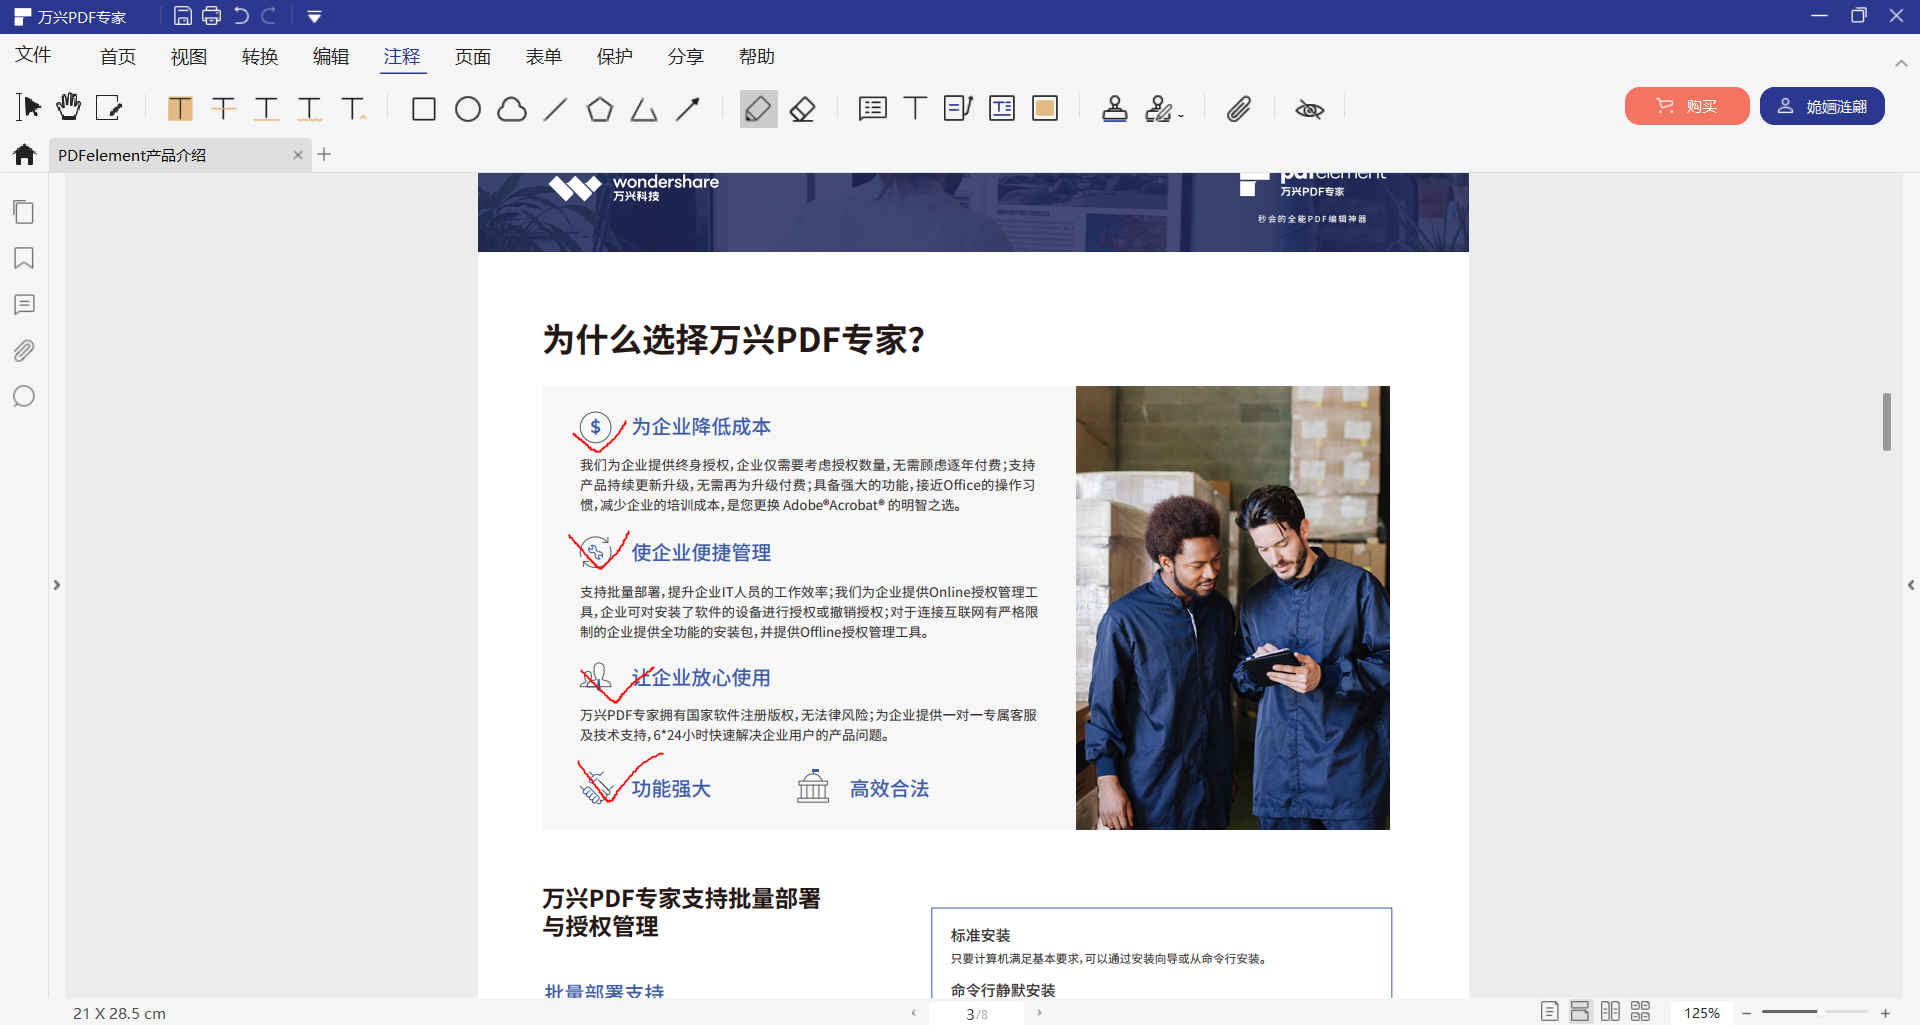Collapse the ribbon with top-right chevron
This screenshot has height=1025, width=1920.
point(1901,63)
